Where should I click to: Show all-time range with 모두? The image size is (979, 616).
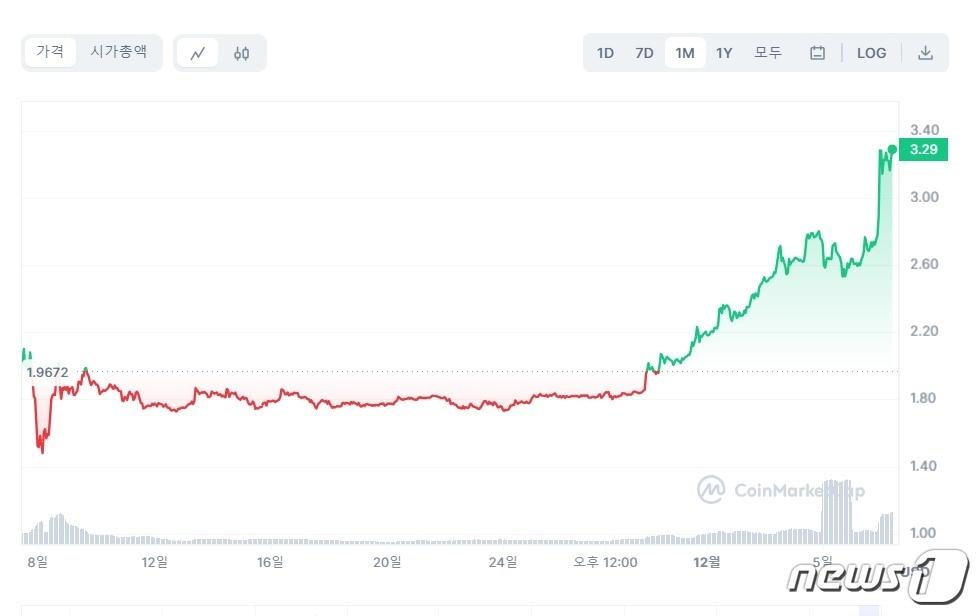point(768,53)
